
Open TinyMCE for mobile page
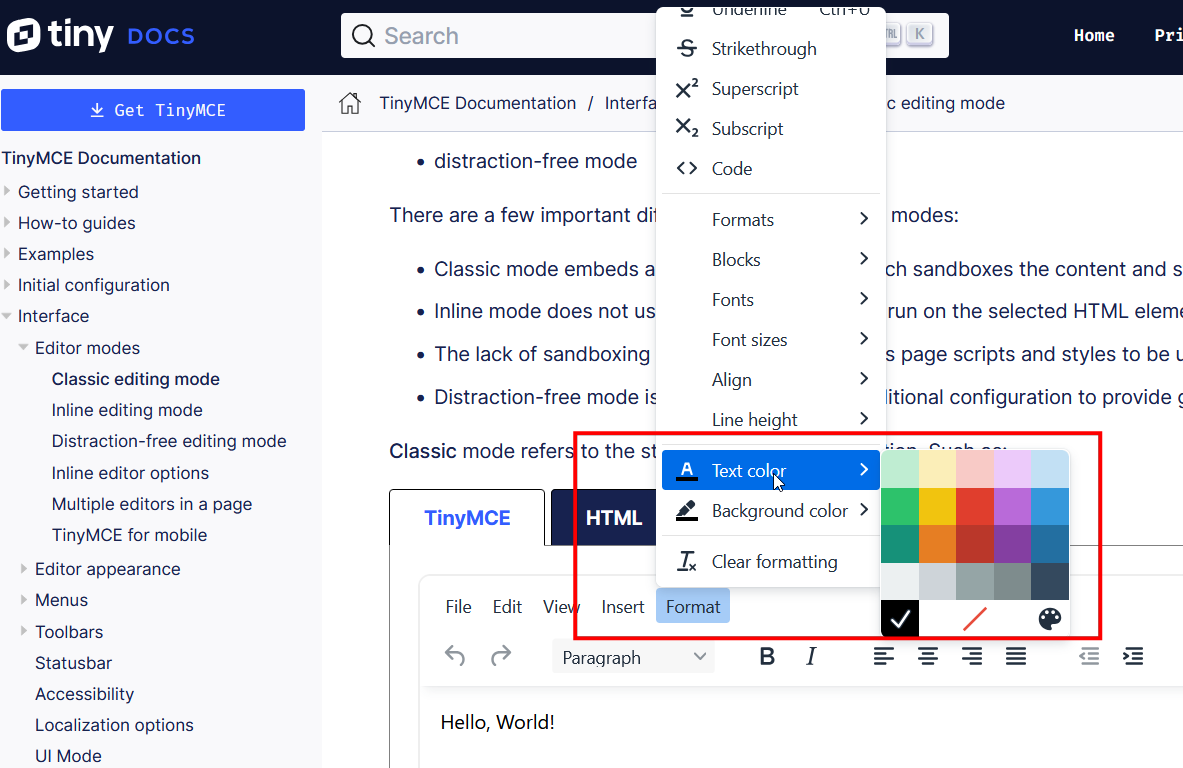click(x=129, y=535)
